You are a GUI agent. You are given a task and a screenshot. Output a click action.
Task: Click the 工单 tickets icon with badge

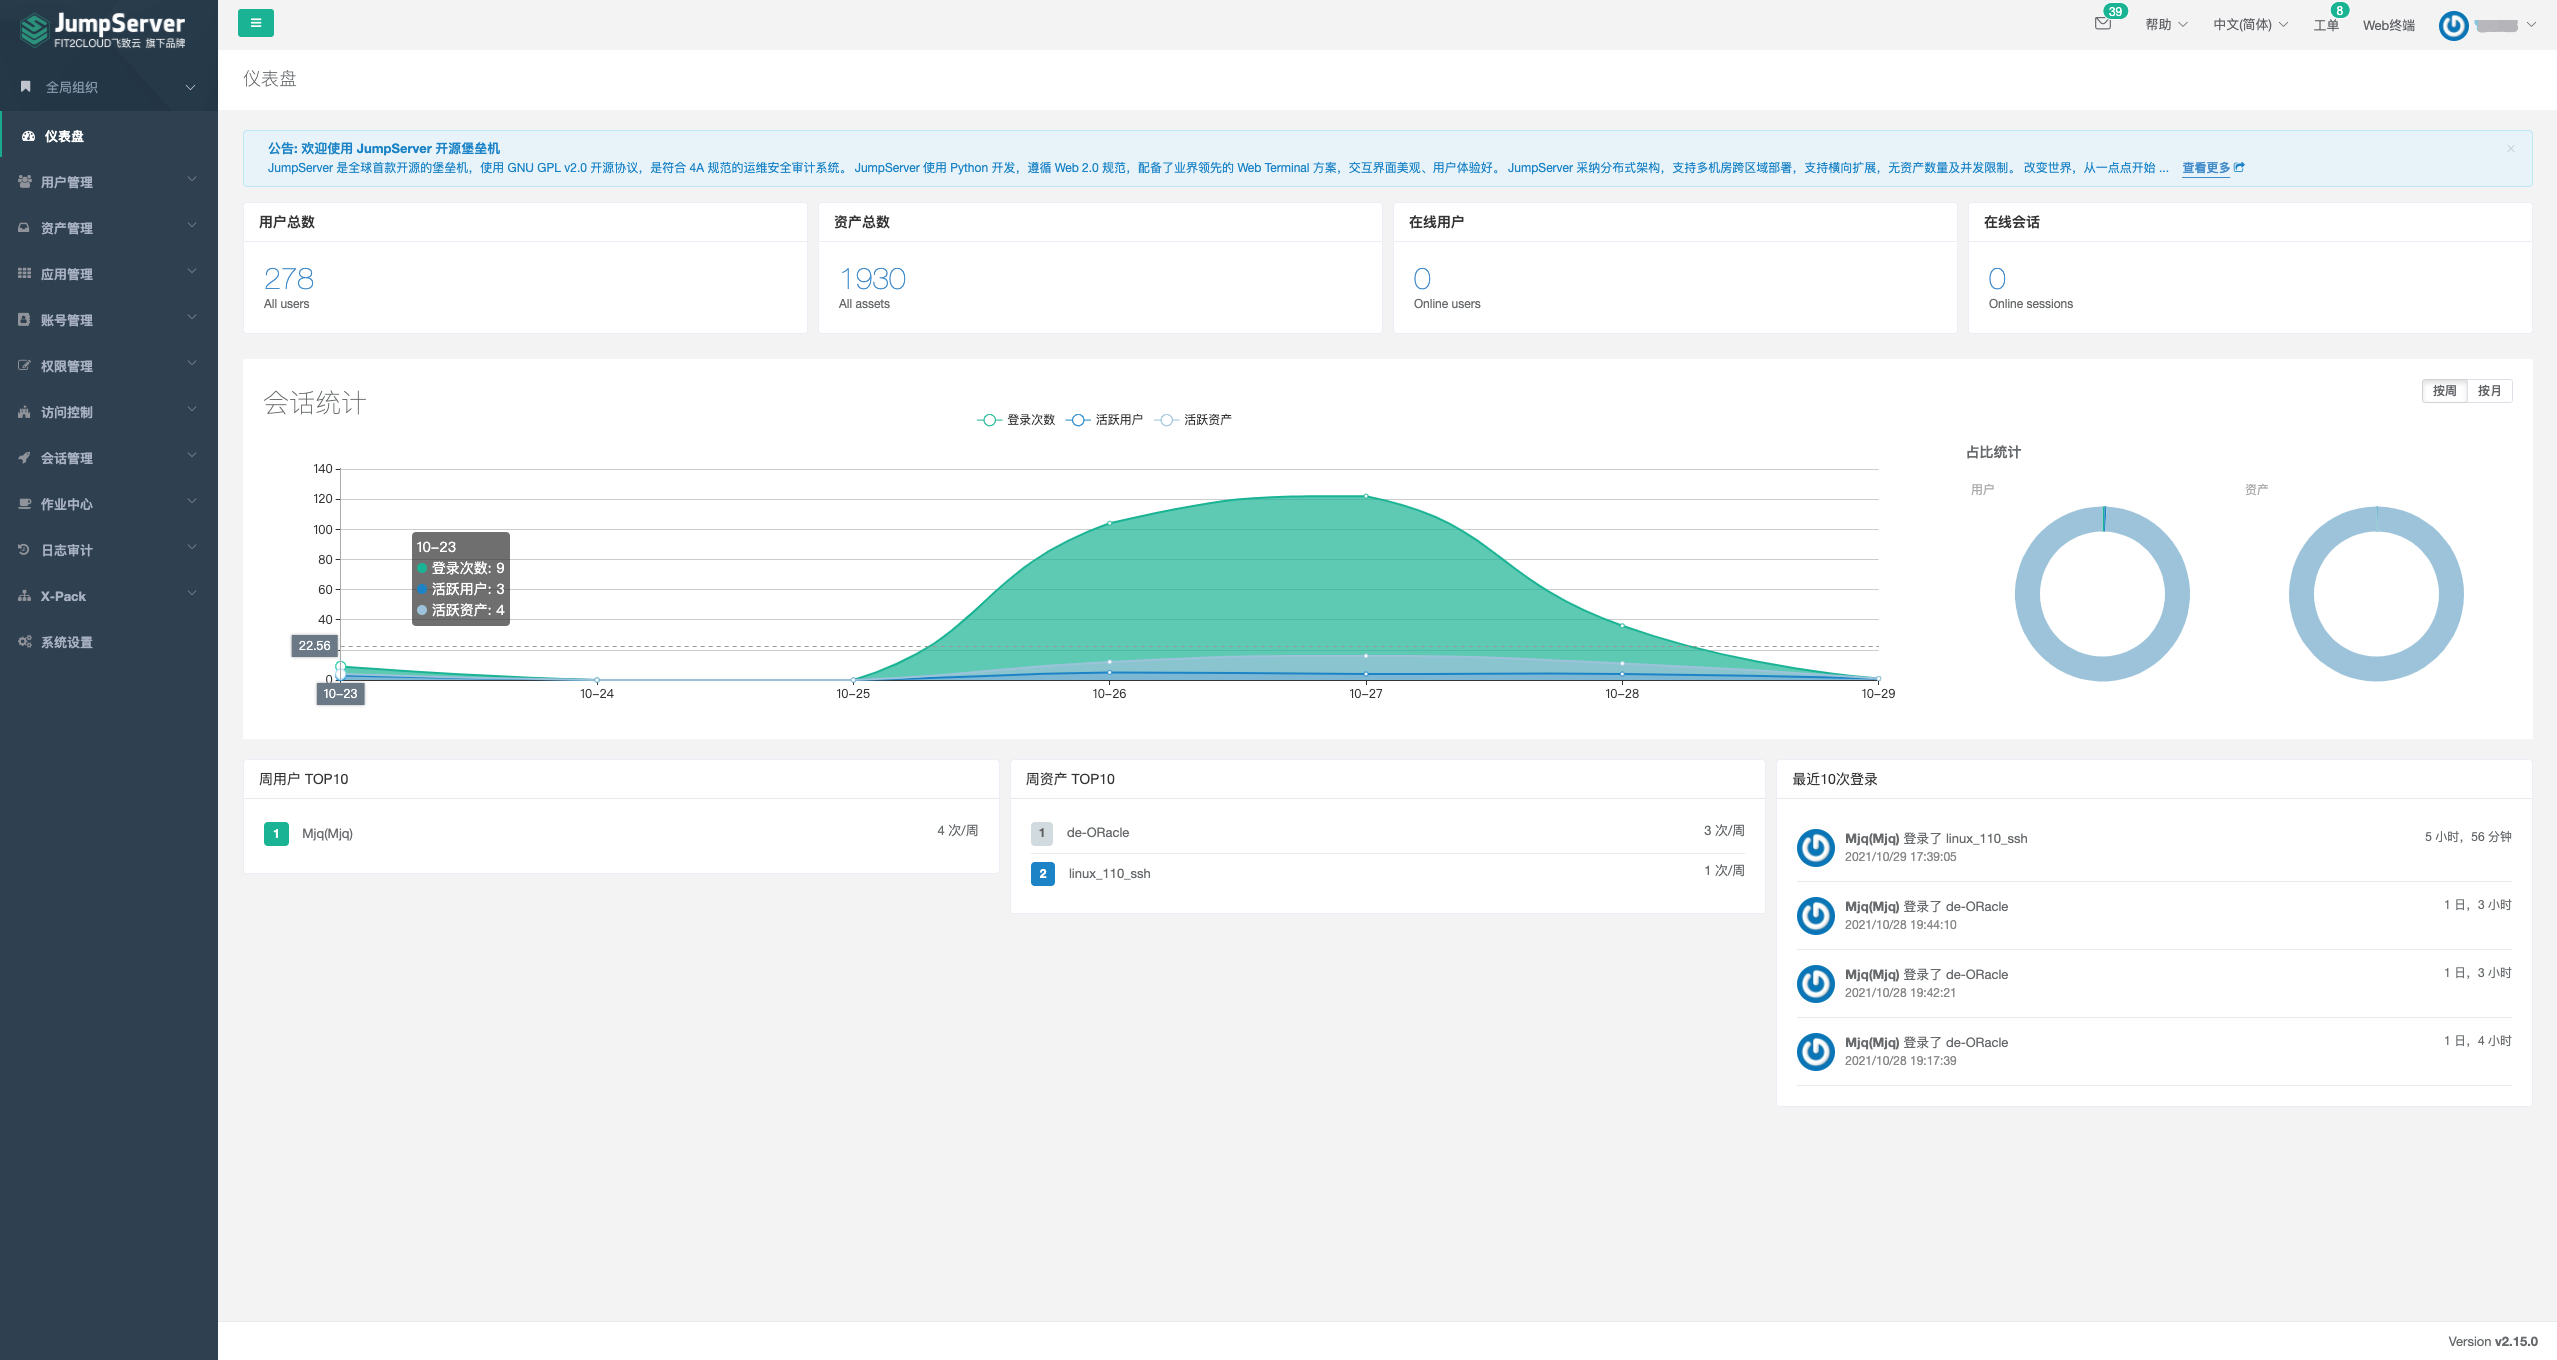(2325, 25)
